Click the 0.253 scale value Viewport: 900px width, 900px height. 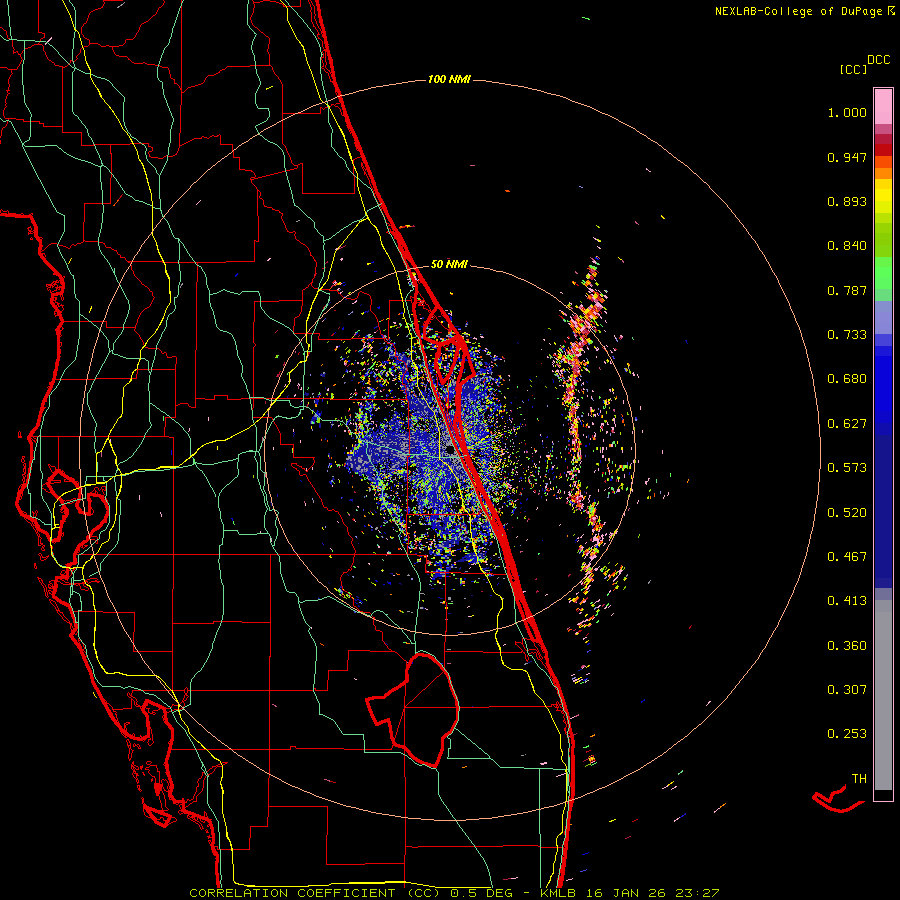pyautogui.click(x=847, y=734)
